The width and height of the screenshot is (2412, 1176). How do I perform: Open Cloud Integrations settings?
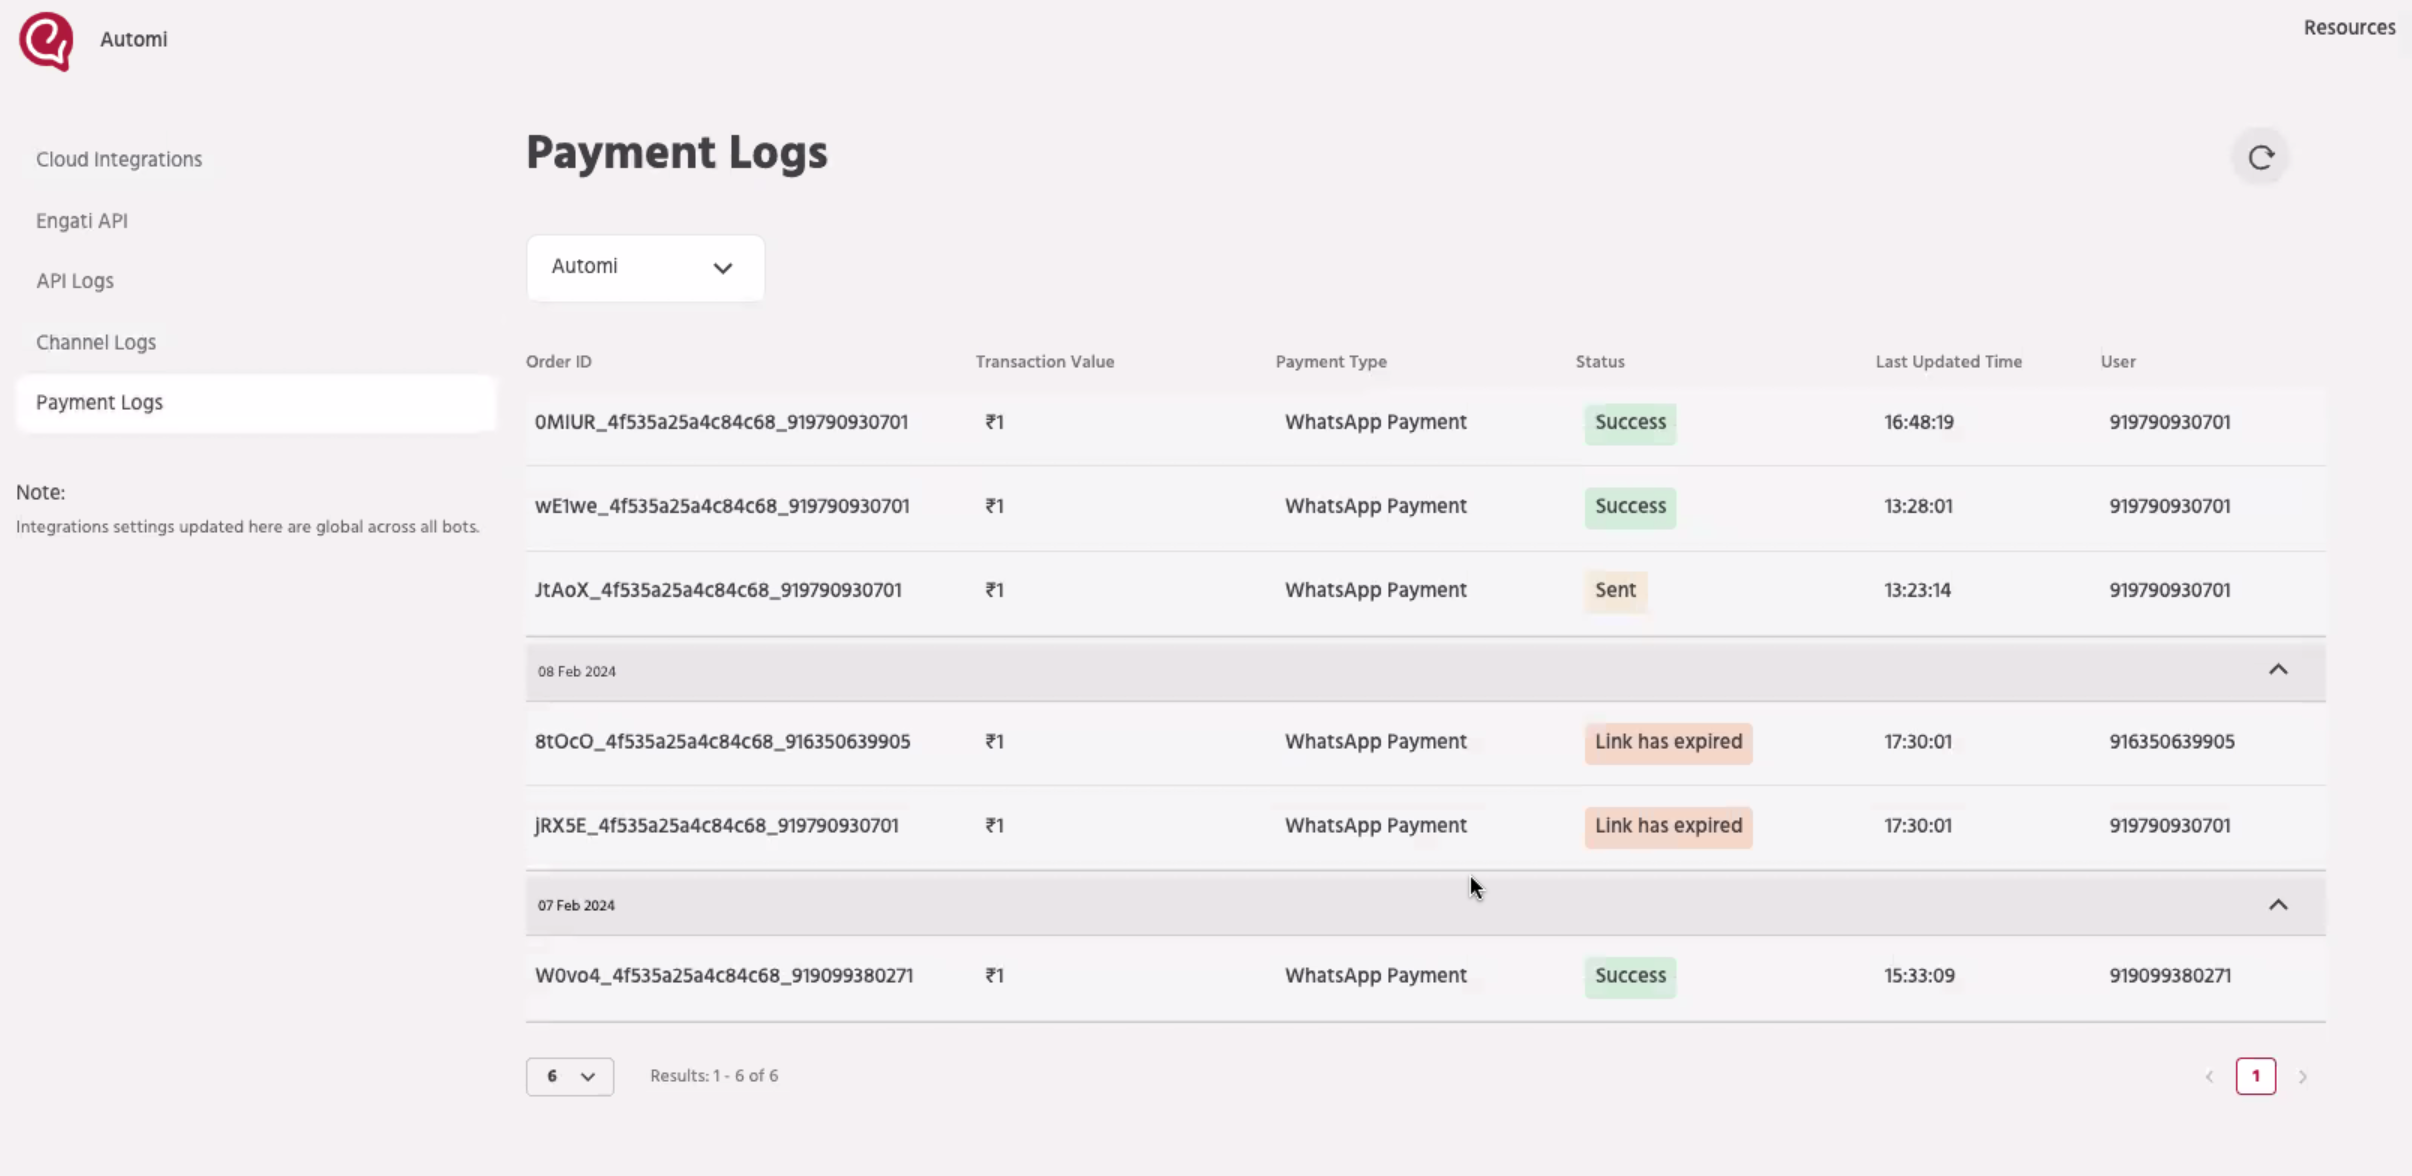[x=118, y=158]
